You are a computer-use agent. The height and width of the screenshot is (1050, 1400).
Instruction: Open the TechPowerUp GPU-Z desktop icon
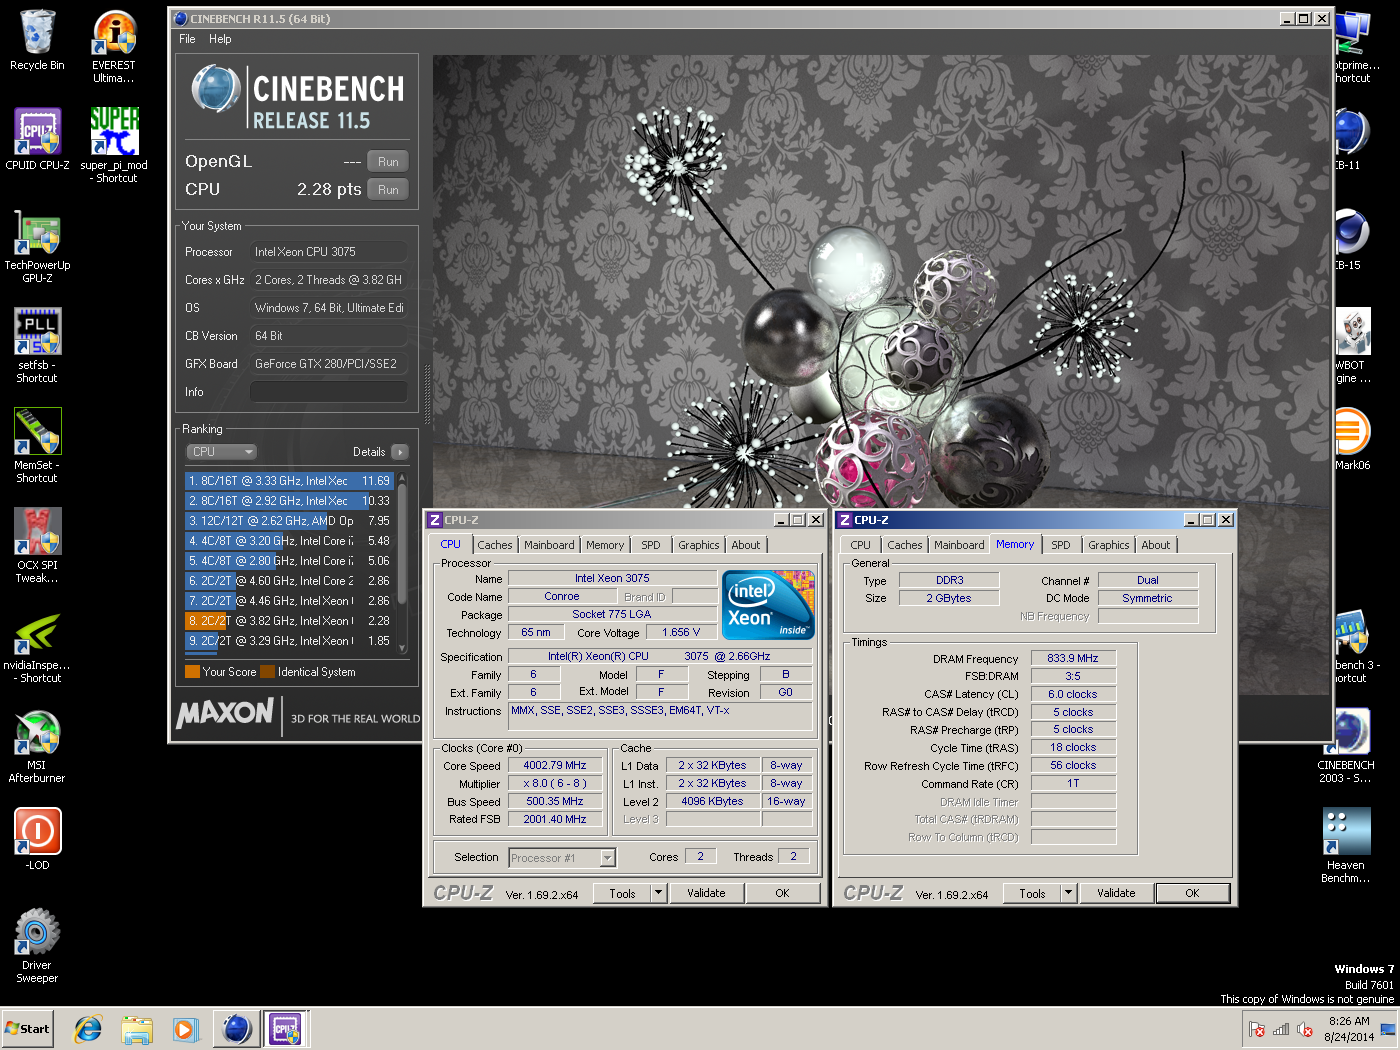(37, 246)
